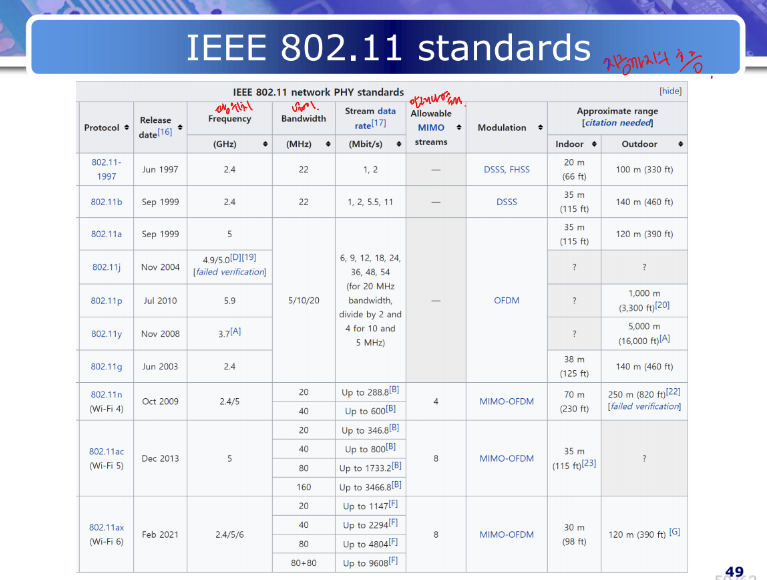767x580 pixels.
Task: Sort by Allowable MIMO streams arrows
Action: [x=459, y=127]
